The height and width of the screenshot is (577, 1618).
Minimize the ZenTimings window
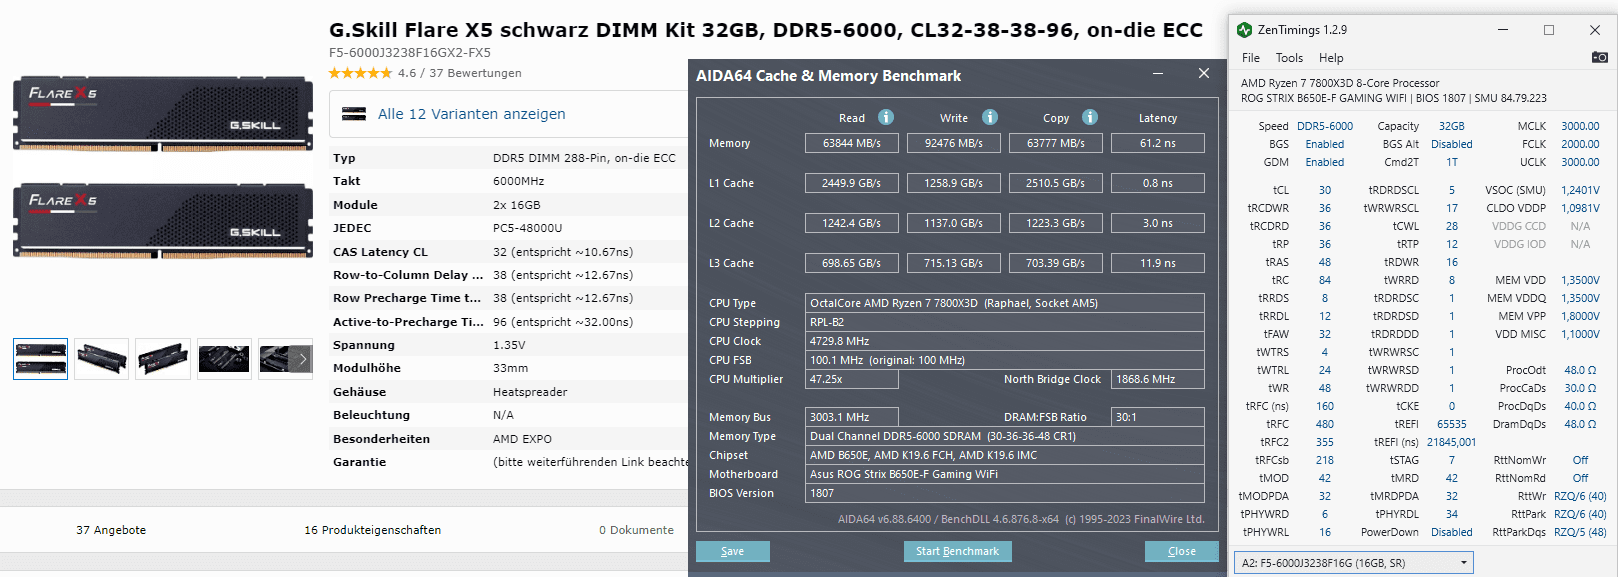[1503, 30]
